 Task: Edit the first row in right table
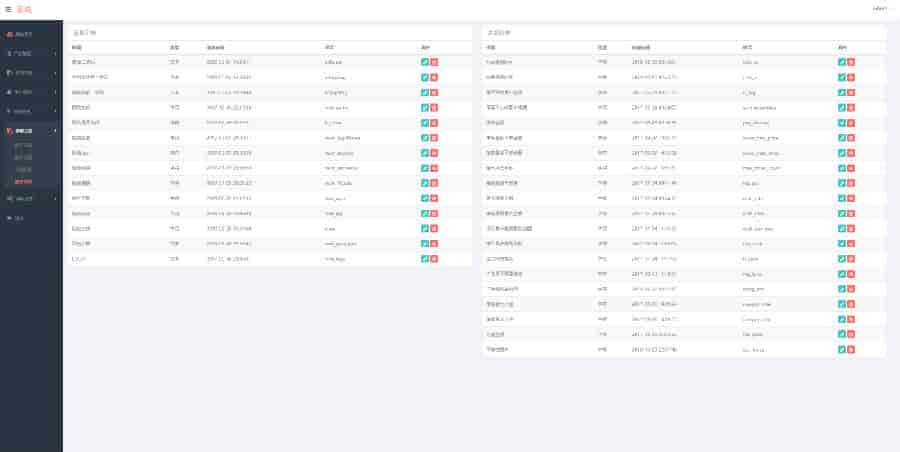(841, 62)
